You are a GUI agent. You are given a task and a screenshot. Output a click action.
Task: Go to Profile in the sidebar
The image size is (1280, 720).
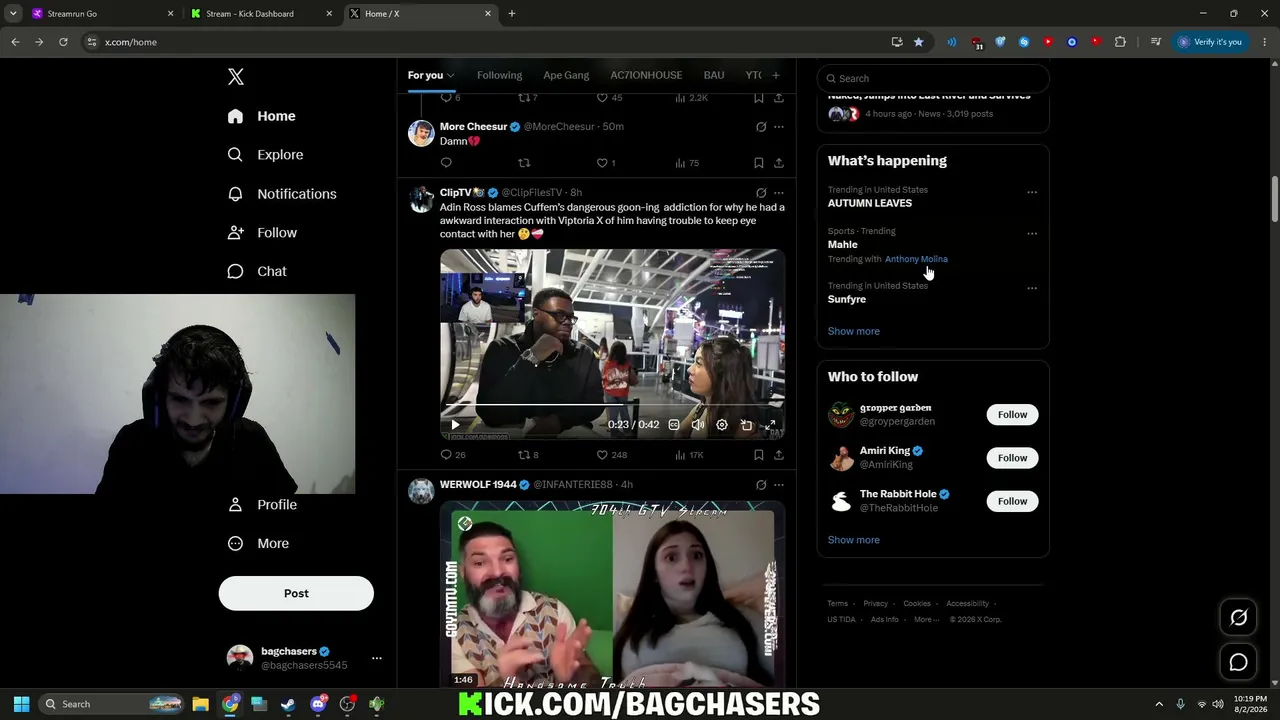pyautogui.click(x=262, y=505)
